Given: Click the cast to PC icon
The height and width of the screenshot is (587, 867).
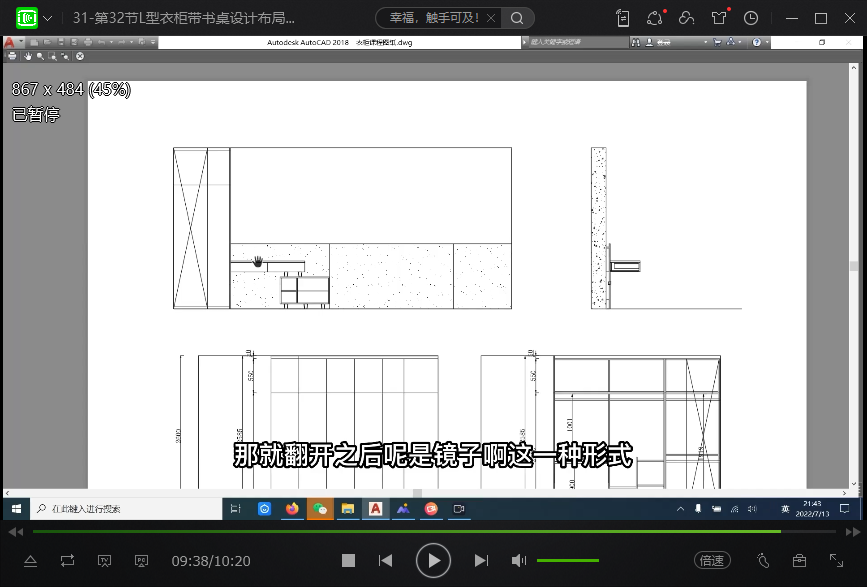Looking at the screenshot, I should coord(142,561).
